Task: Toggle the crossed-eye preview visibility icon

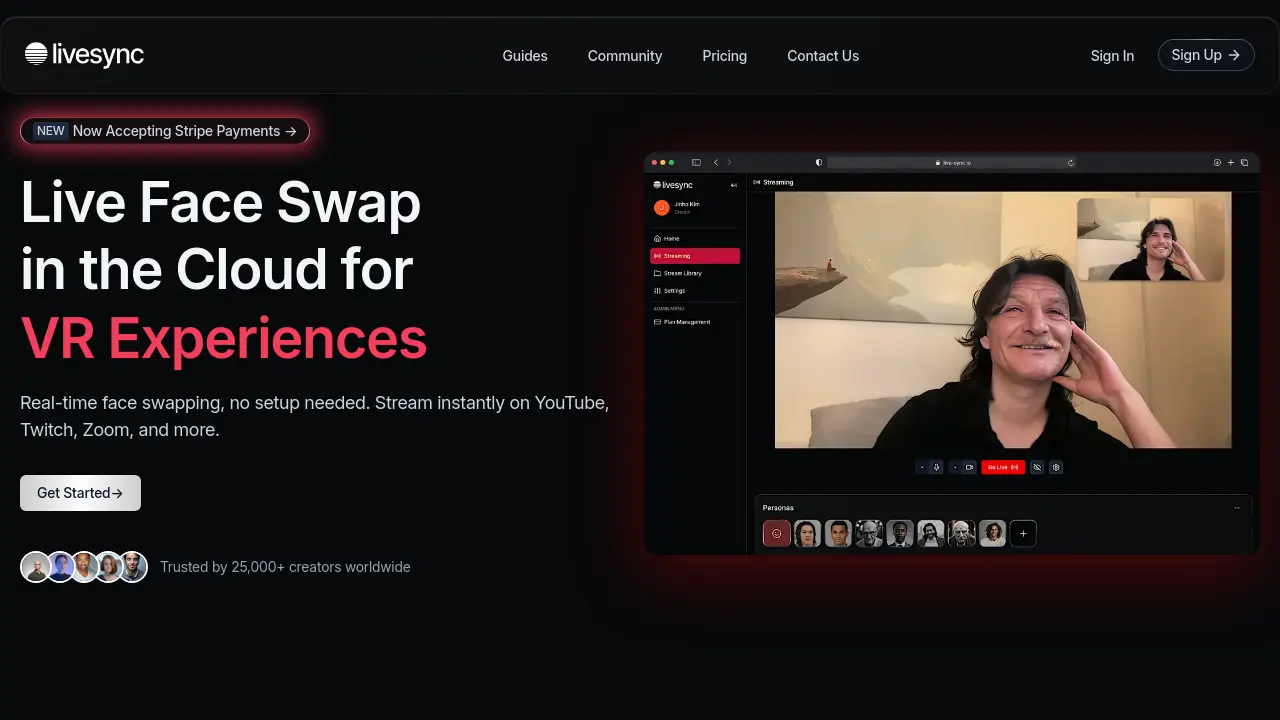Action: pos(1037,467)
